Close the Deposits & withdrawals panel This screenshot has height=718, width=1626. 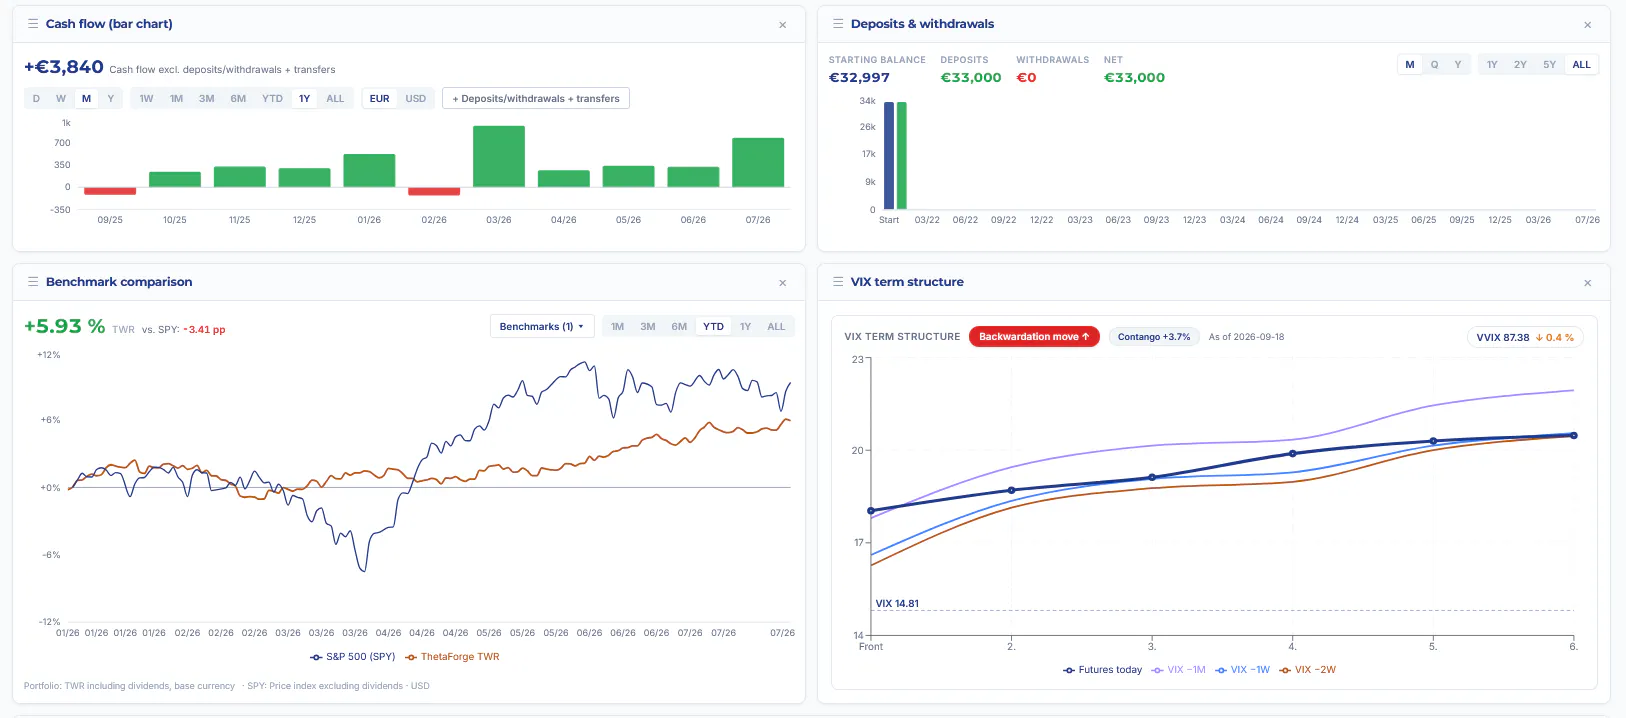1587,25
